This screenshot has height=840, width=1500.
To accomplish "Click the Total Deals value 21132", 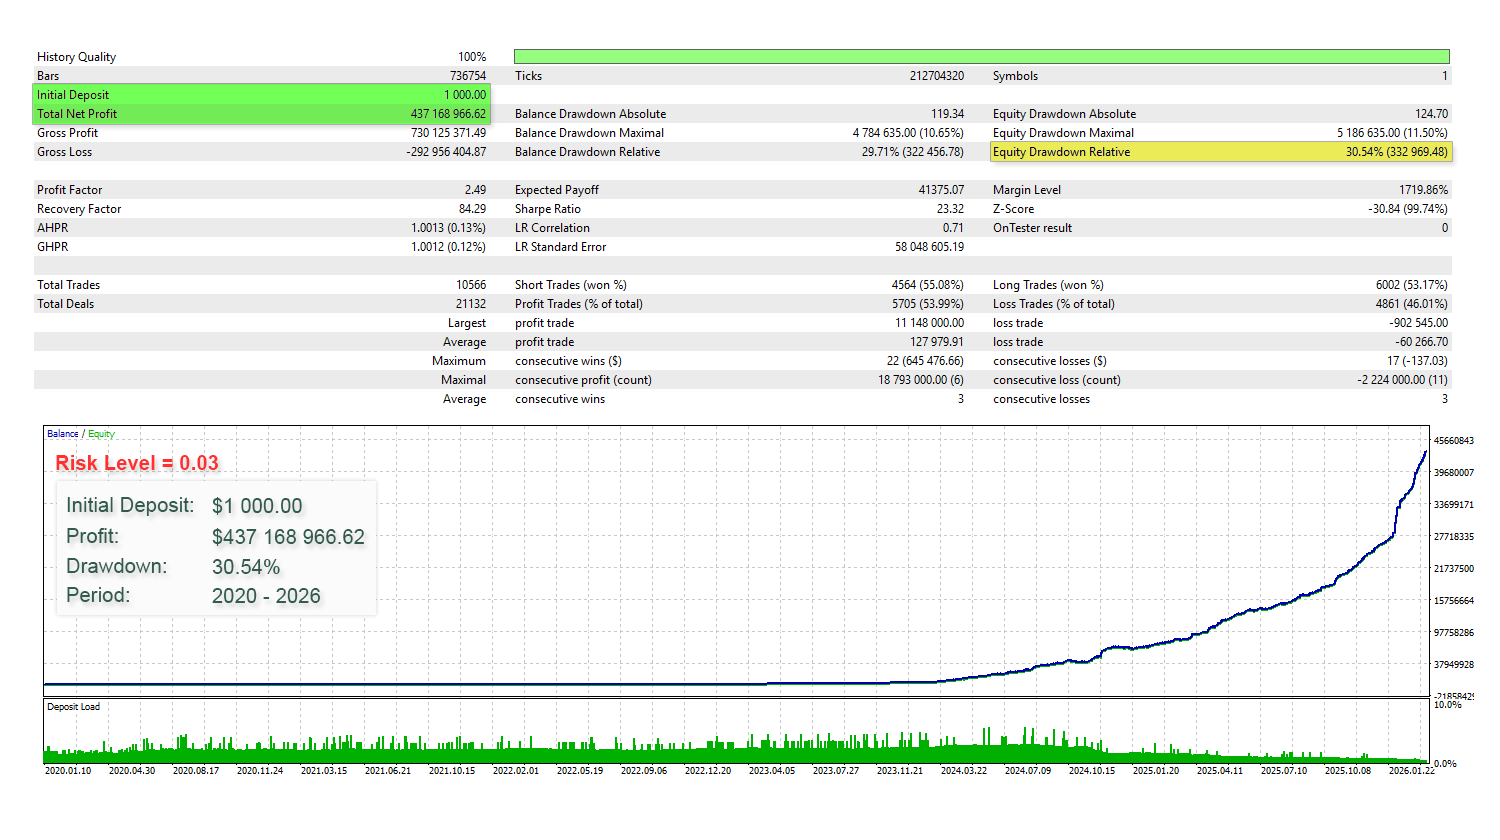I will tap(471, 304).
